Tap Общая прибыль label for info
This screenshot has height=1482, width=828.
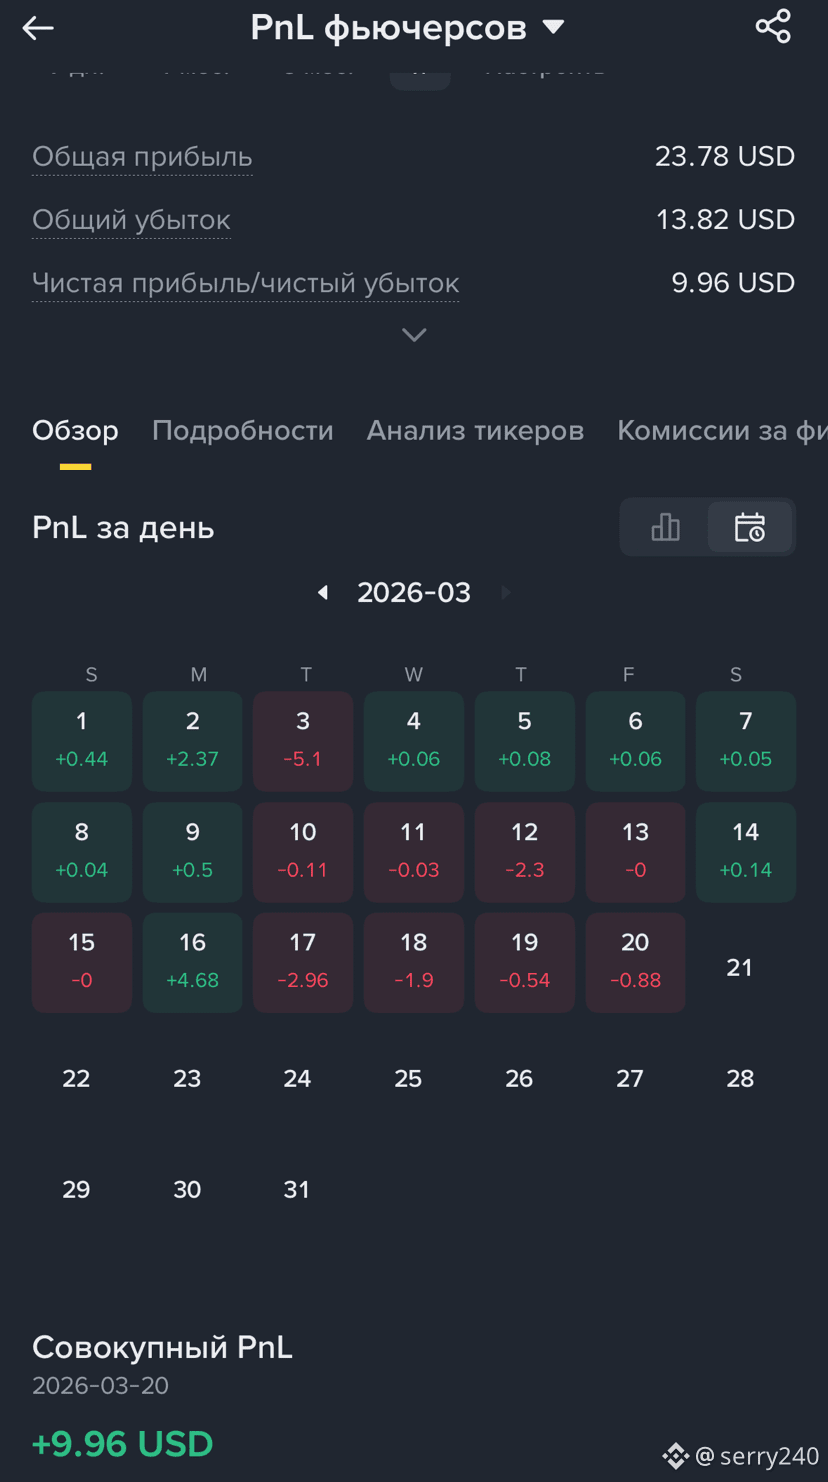tap(142, 157)
